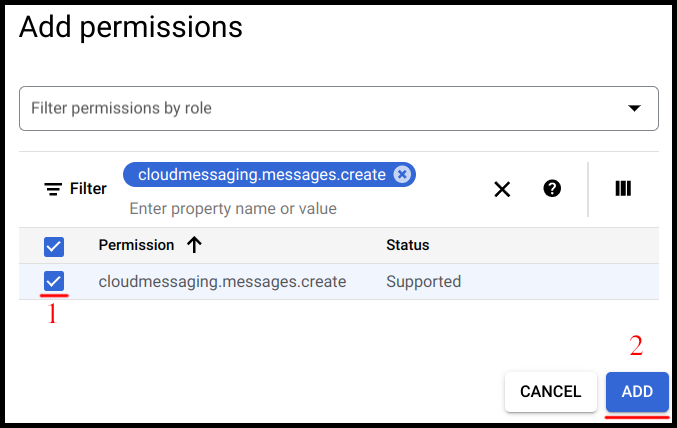Expand the role filter dropdown arrow
Screen dimensions: 677x428
pyautogui.click(x=634, y=108)
